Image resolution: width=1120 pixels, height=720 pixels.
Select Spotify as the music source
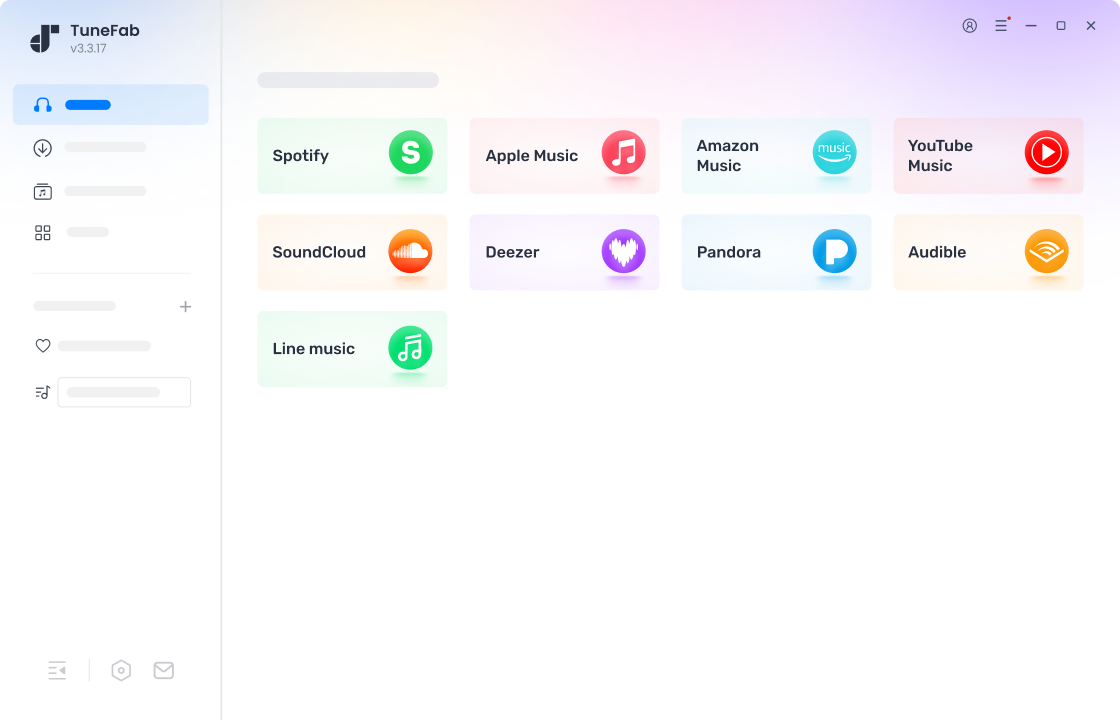352,156
